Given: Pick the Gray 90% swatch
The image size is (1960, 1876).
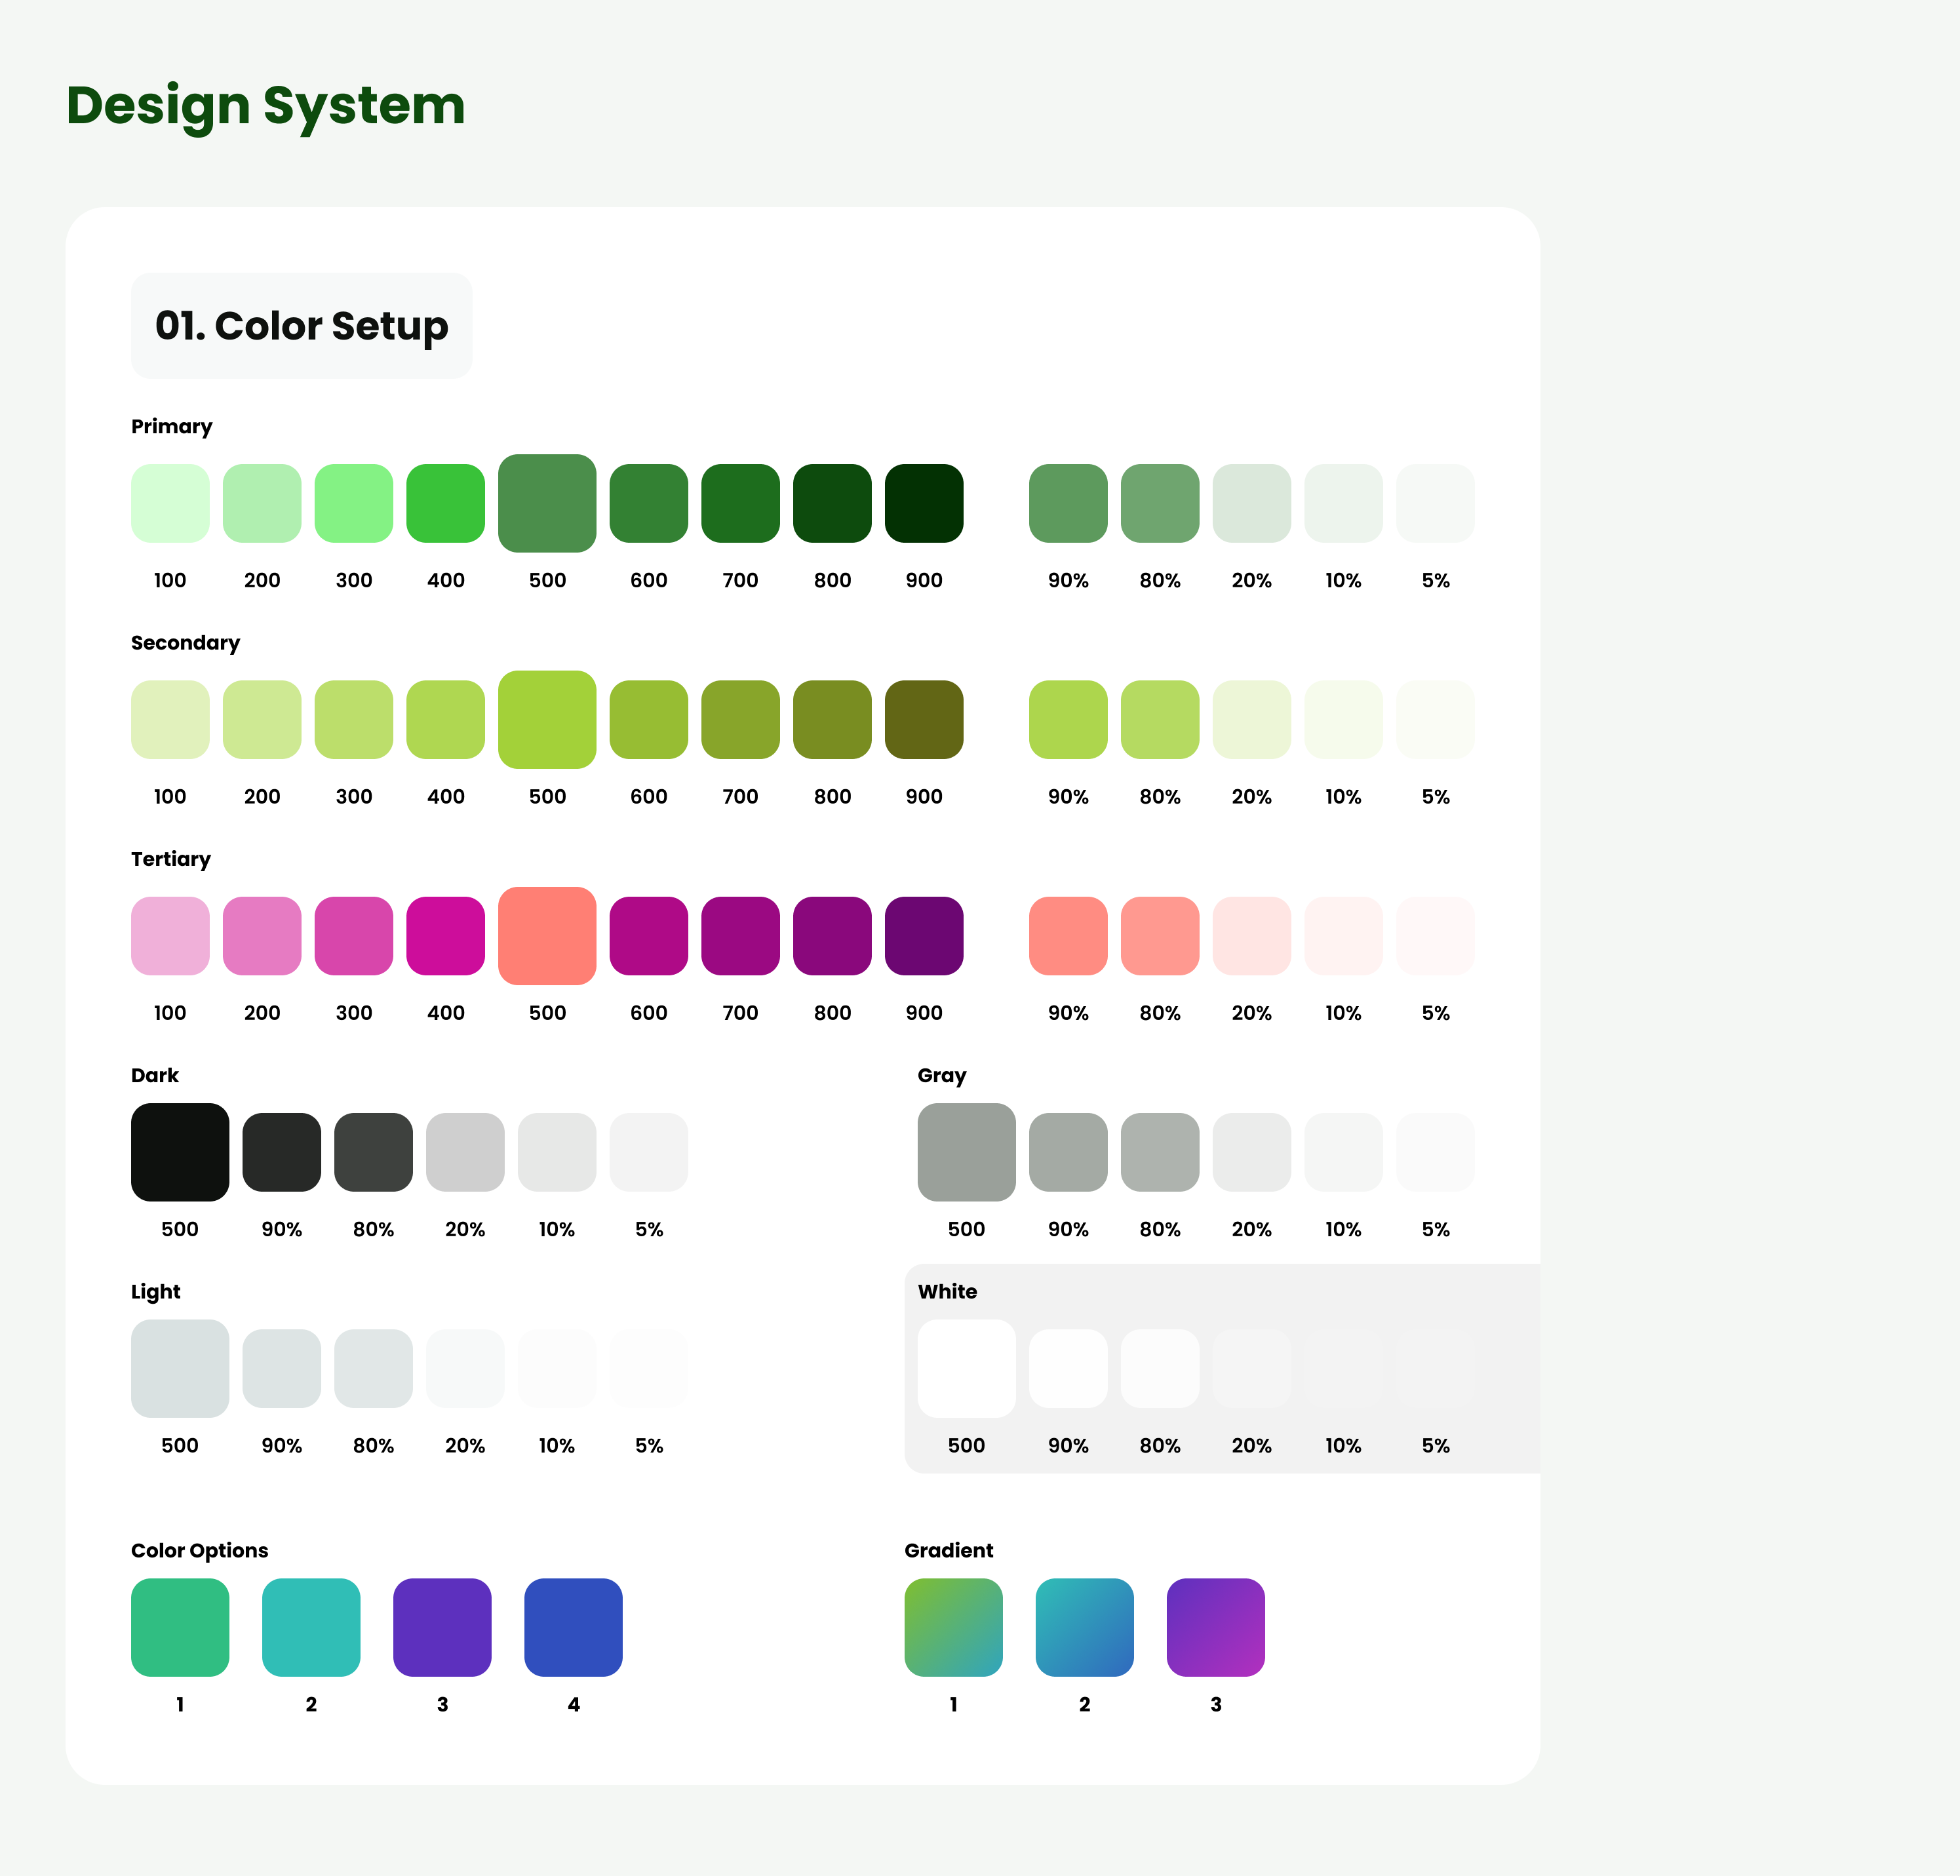Looking at the screenshot, I should [1068, 1152].
